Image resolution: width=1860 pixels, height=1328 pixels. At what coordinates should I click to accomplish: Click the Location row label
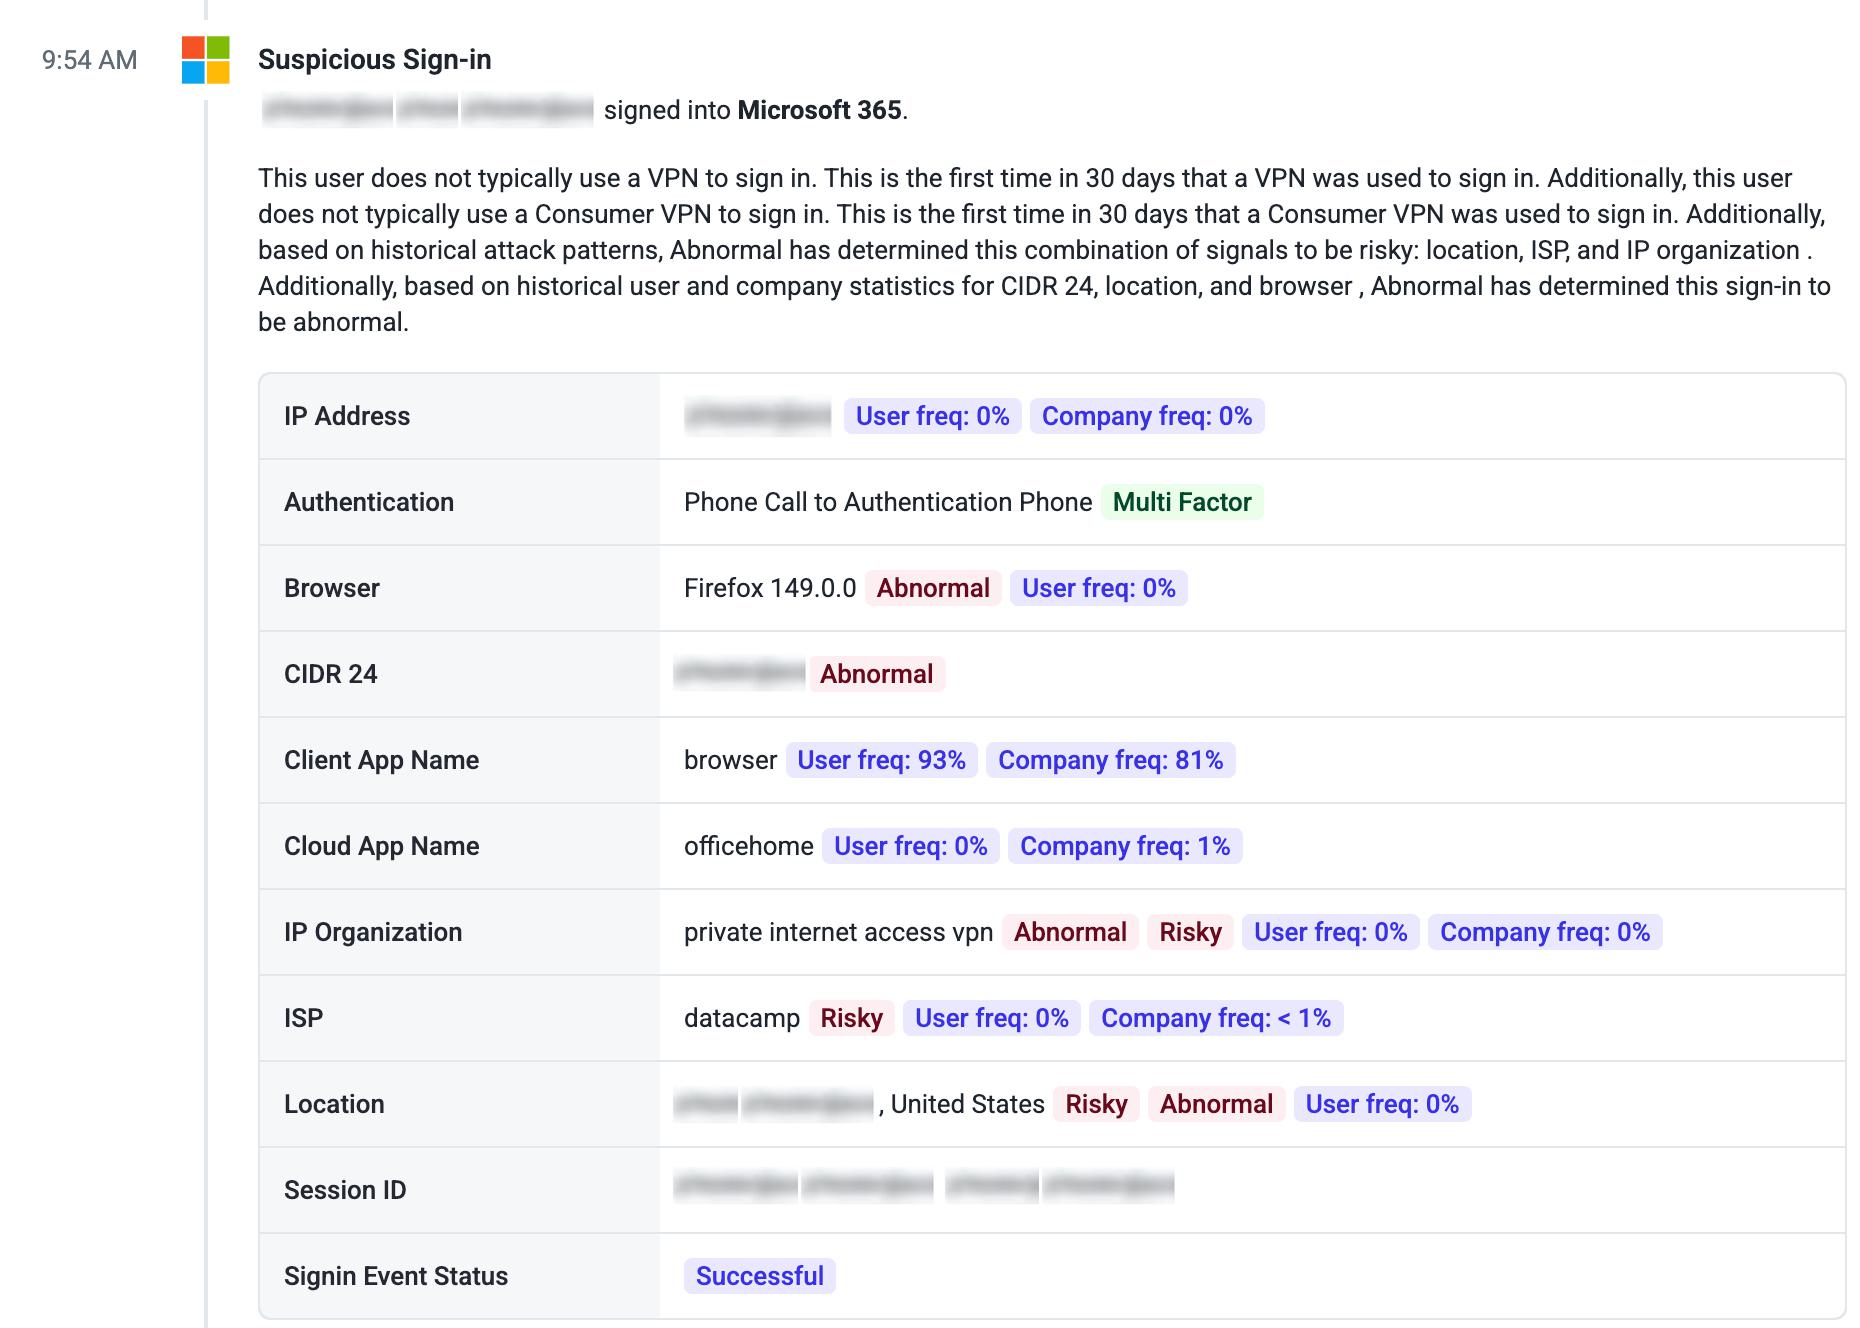pyautogui.click(x=334, y=1104)
